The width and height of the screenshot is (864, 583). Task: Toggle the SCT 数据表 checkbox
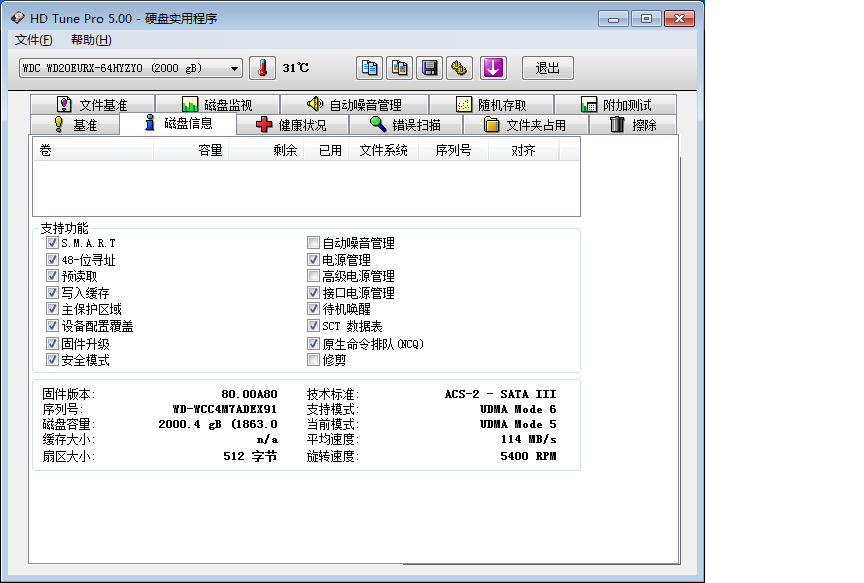(x=314, y=326)
